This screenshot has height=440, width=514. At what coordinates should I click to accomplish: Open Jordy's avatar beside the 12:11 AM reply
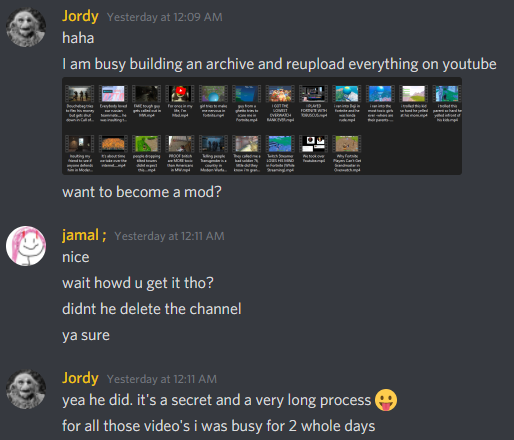click(x=26, y=389)
